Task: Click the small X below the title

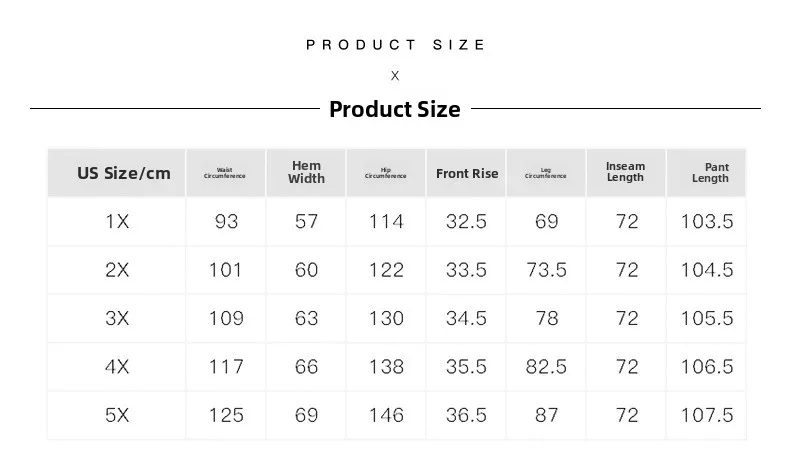Action: (395, 76)
